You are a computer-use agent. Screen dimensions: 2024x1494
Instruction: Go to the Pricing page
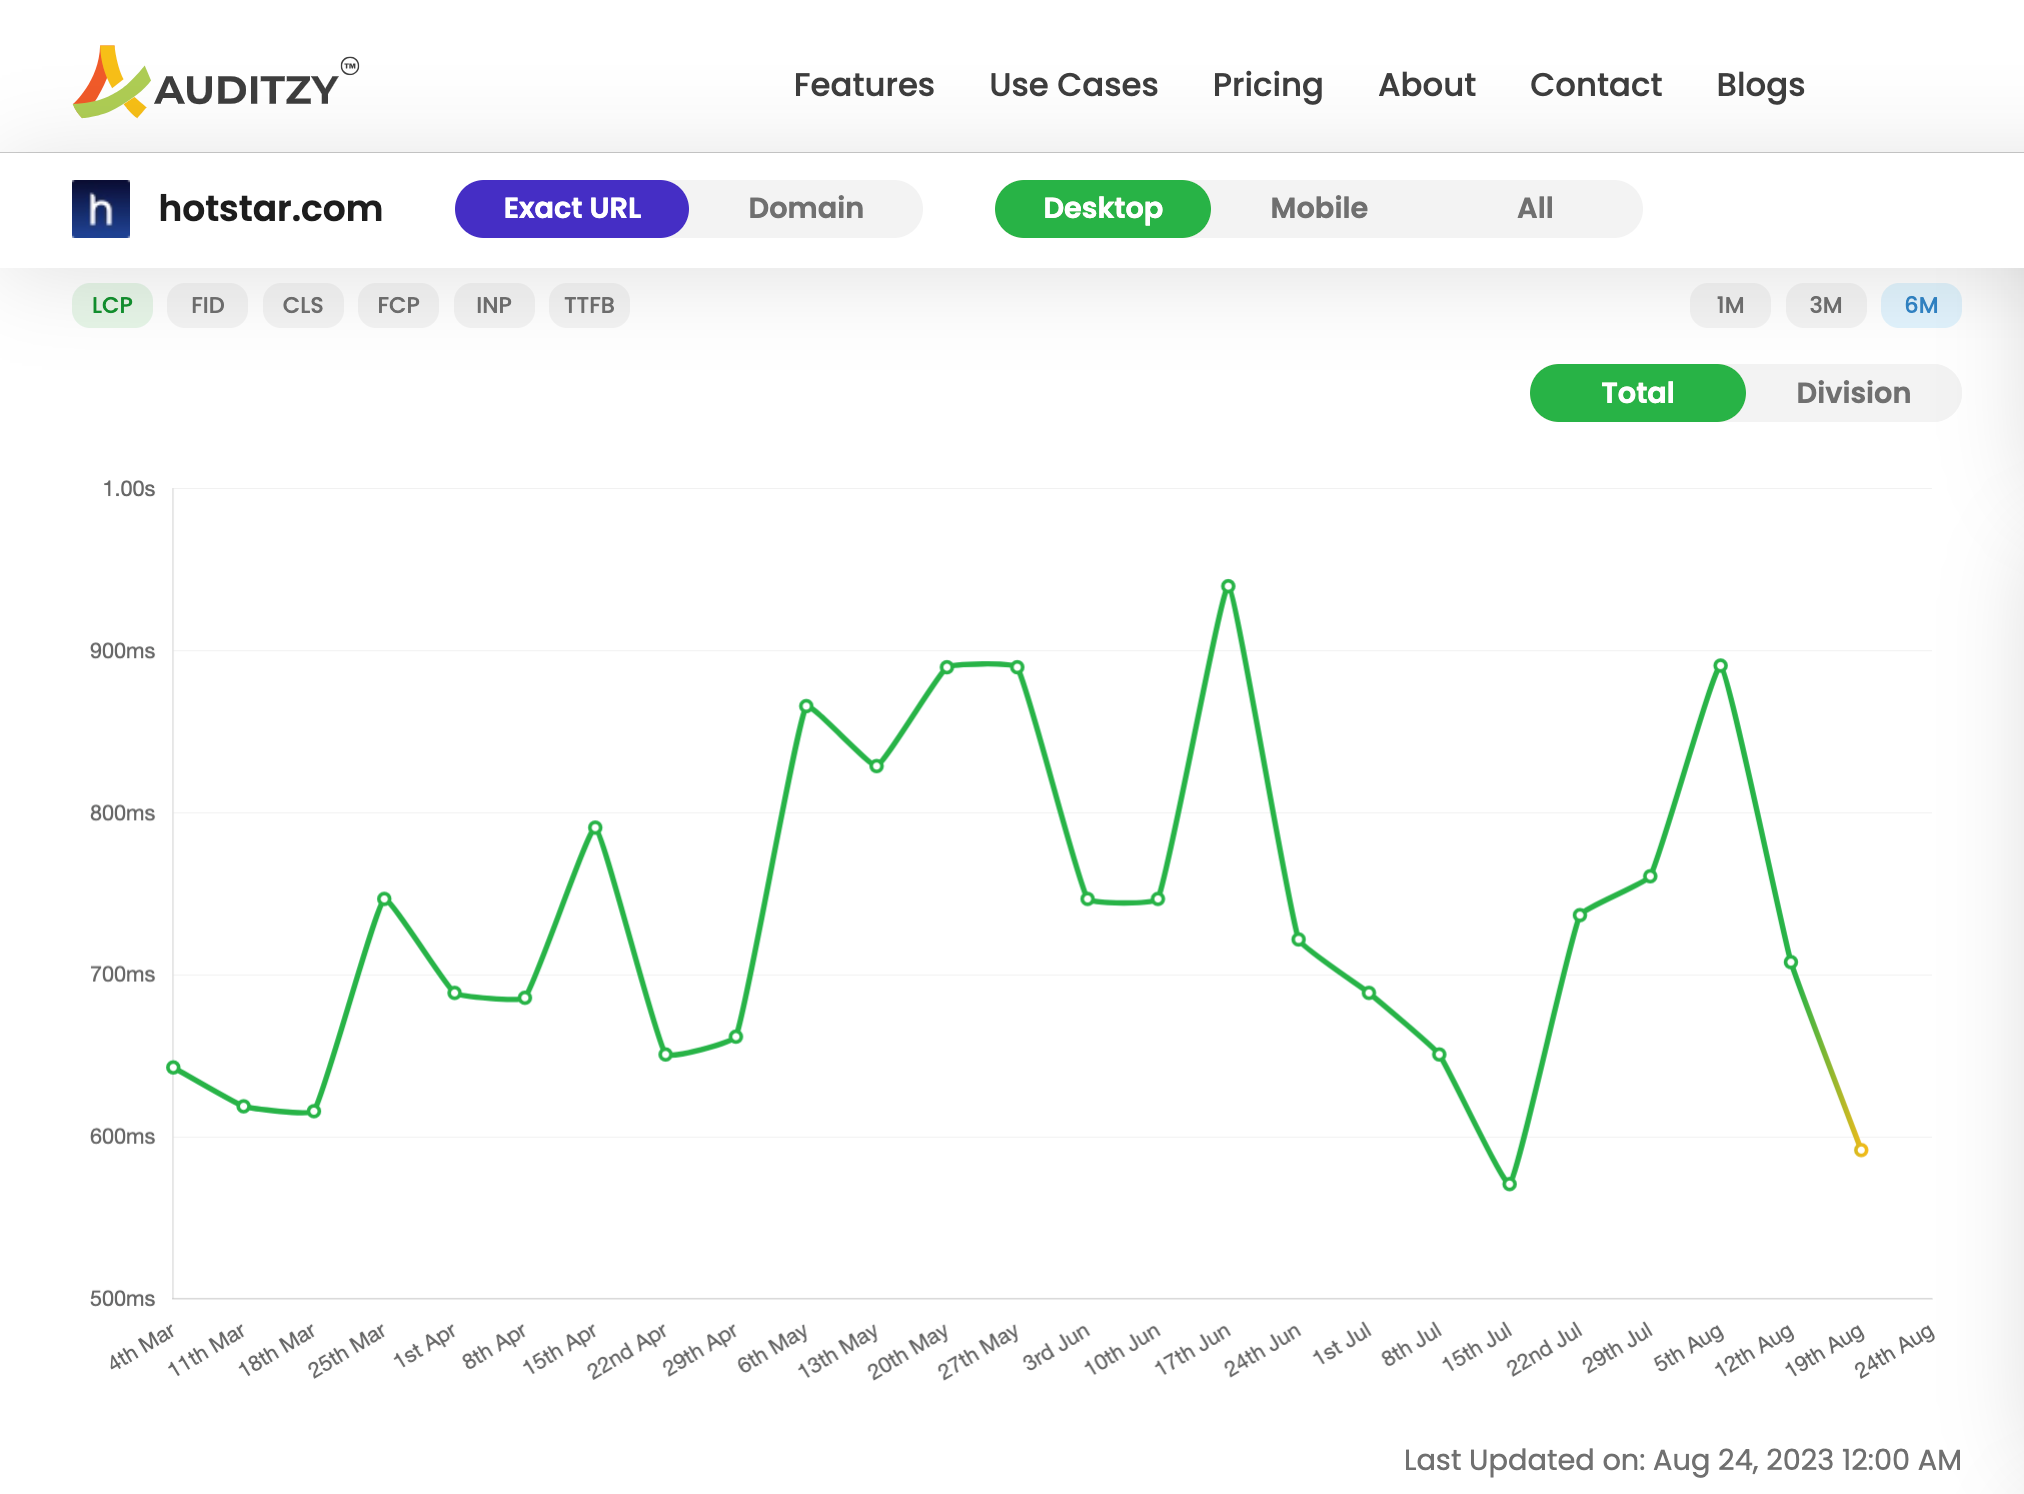1267,85
